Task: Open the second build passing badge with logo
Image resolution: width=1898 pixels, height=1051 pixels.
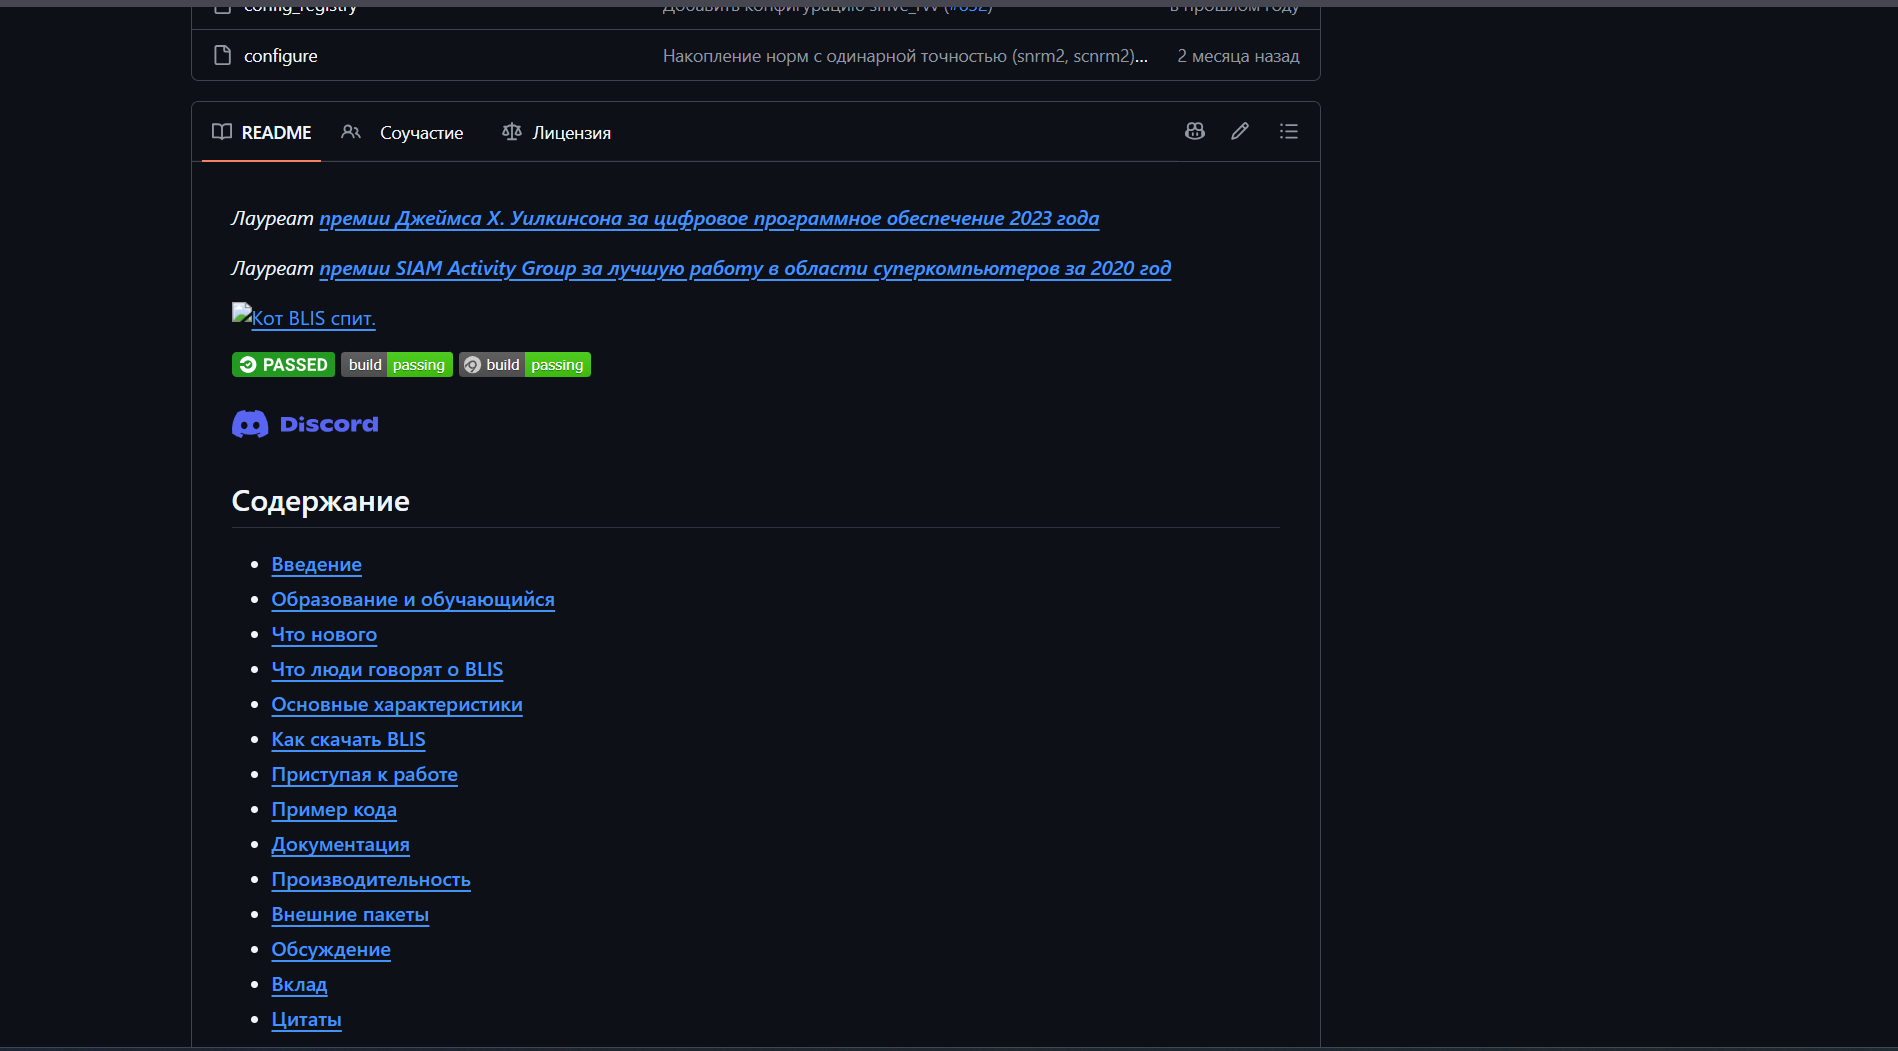Action: click(x=525, y=365)
